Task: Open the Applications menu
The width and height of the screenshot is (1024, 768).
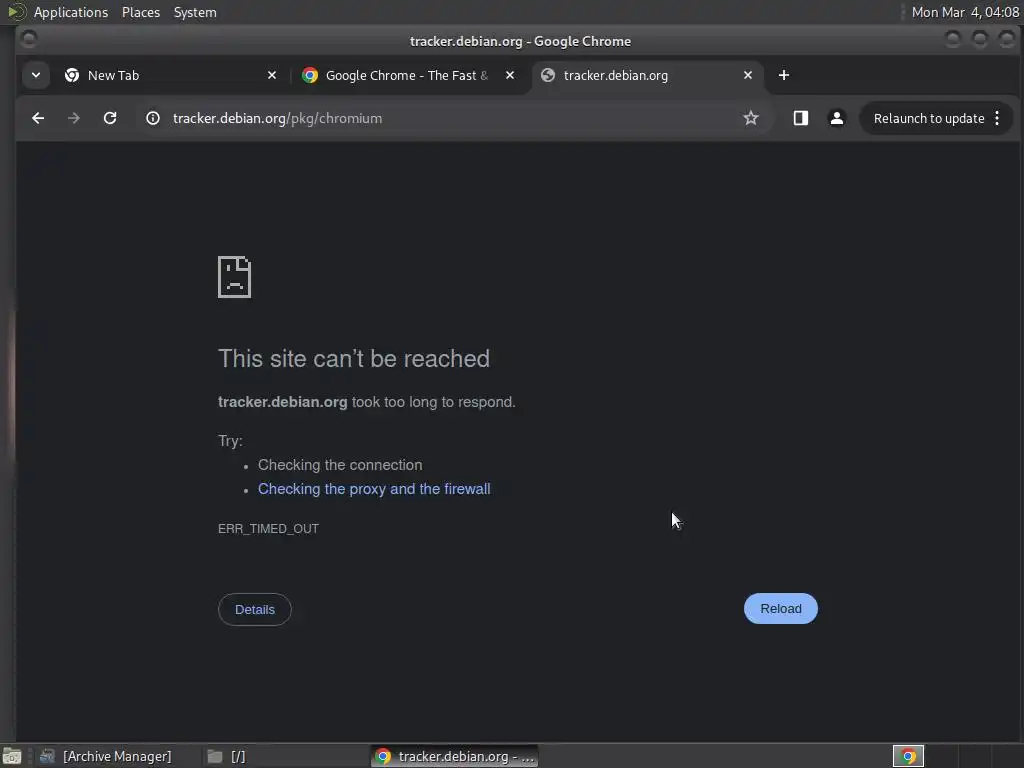Action: [71, 12]
